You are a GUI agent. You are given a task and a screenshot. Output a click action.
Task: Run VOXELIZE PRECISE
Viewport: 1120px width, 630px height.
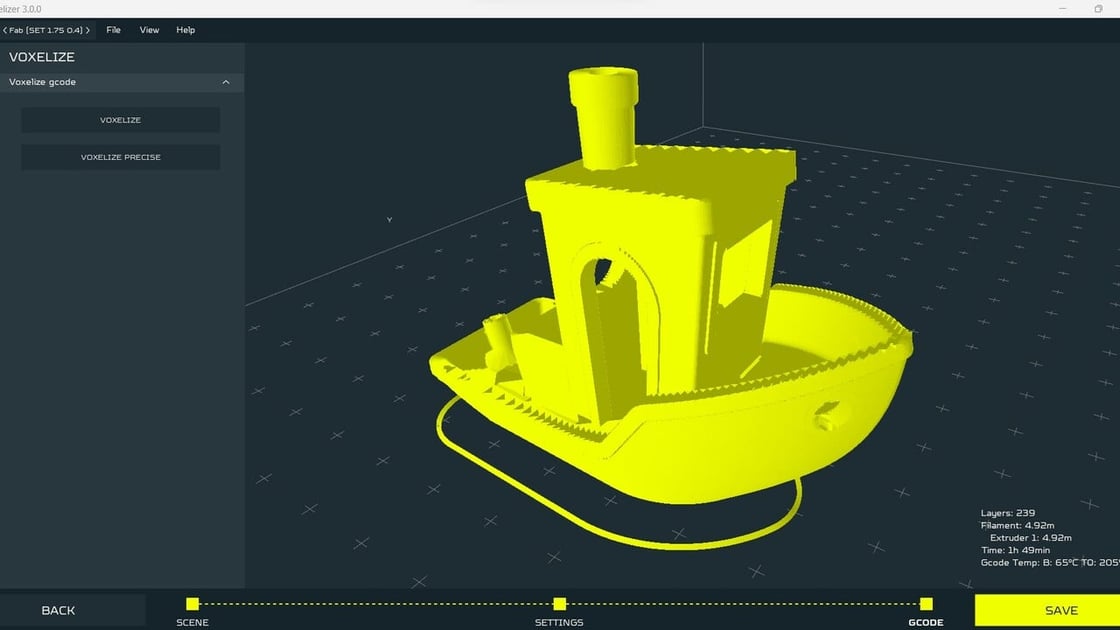tap(120, 157)
